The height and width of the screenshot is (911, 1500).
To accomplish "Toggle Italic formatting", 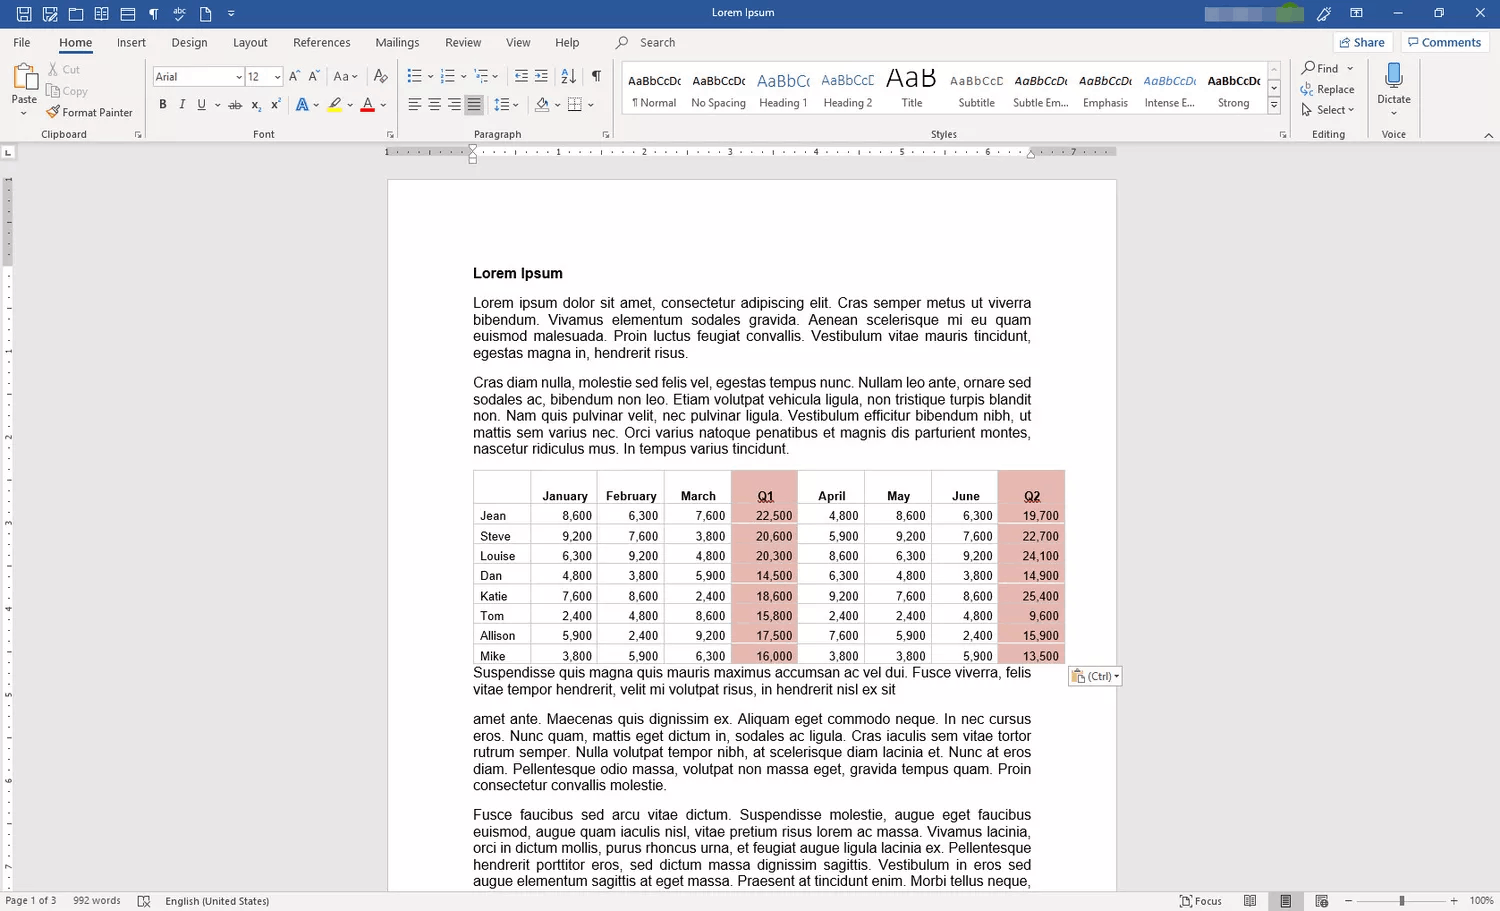I will click(x=181, y=104).
